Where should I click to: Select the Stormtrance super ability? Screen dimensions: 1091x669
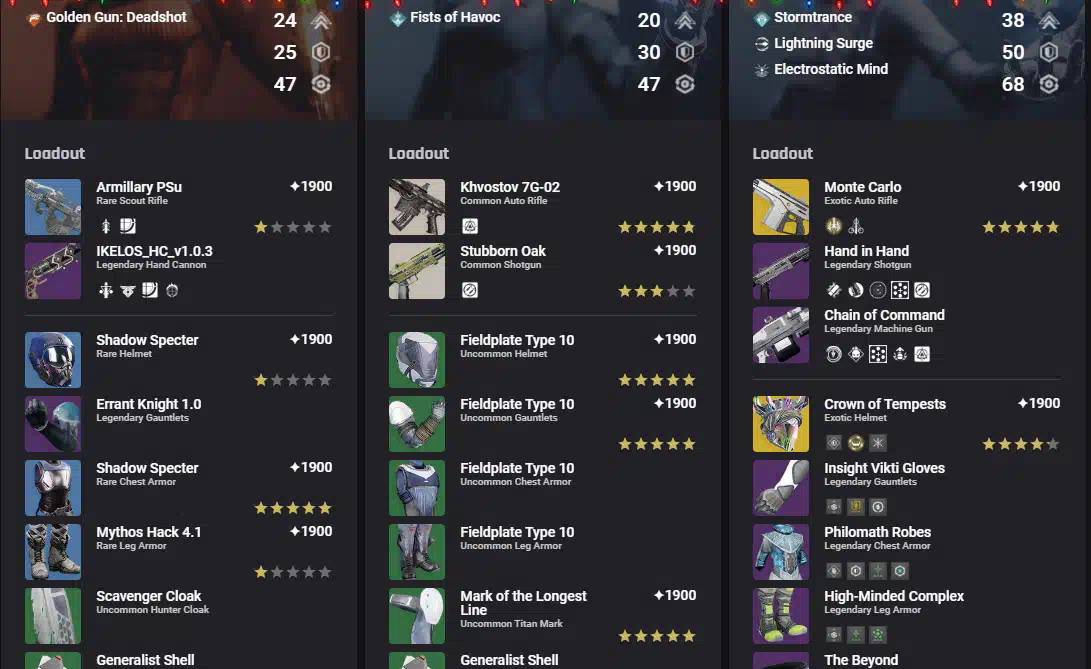[813, 17]
